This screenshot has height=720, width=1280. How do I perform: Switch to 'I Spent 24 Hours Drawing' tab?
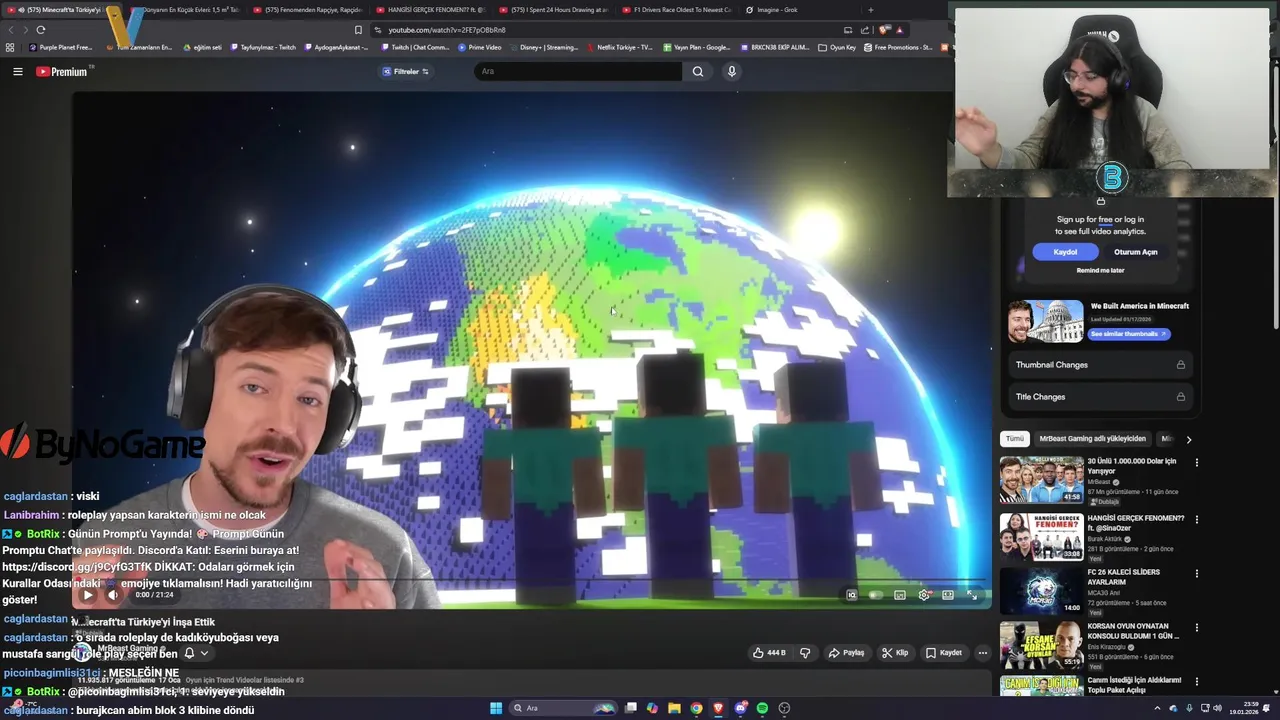pyautogui.click(x=553, y=10)
